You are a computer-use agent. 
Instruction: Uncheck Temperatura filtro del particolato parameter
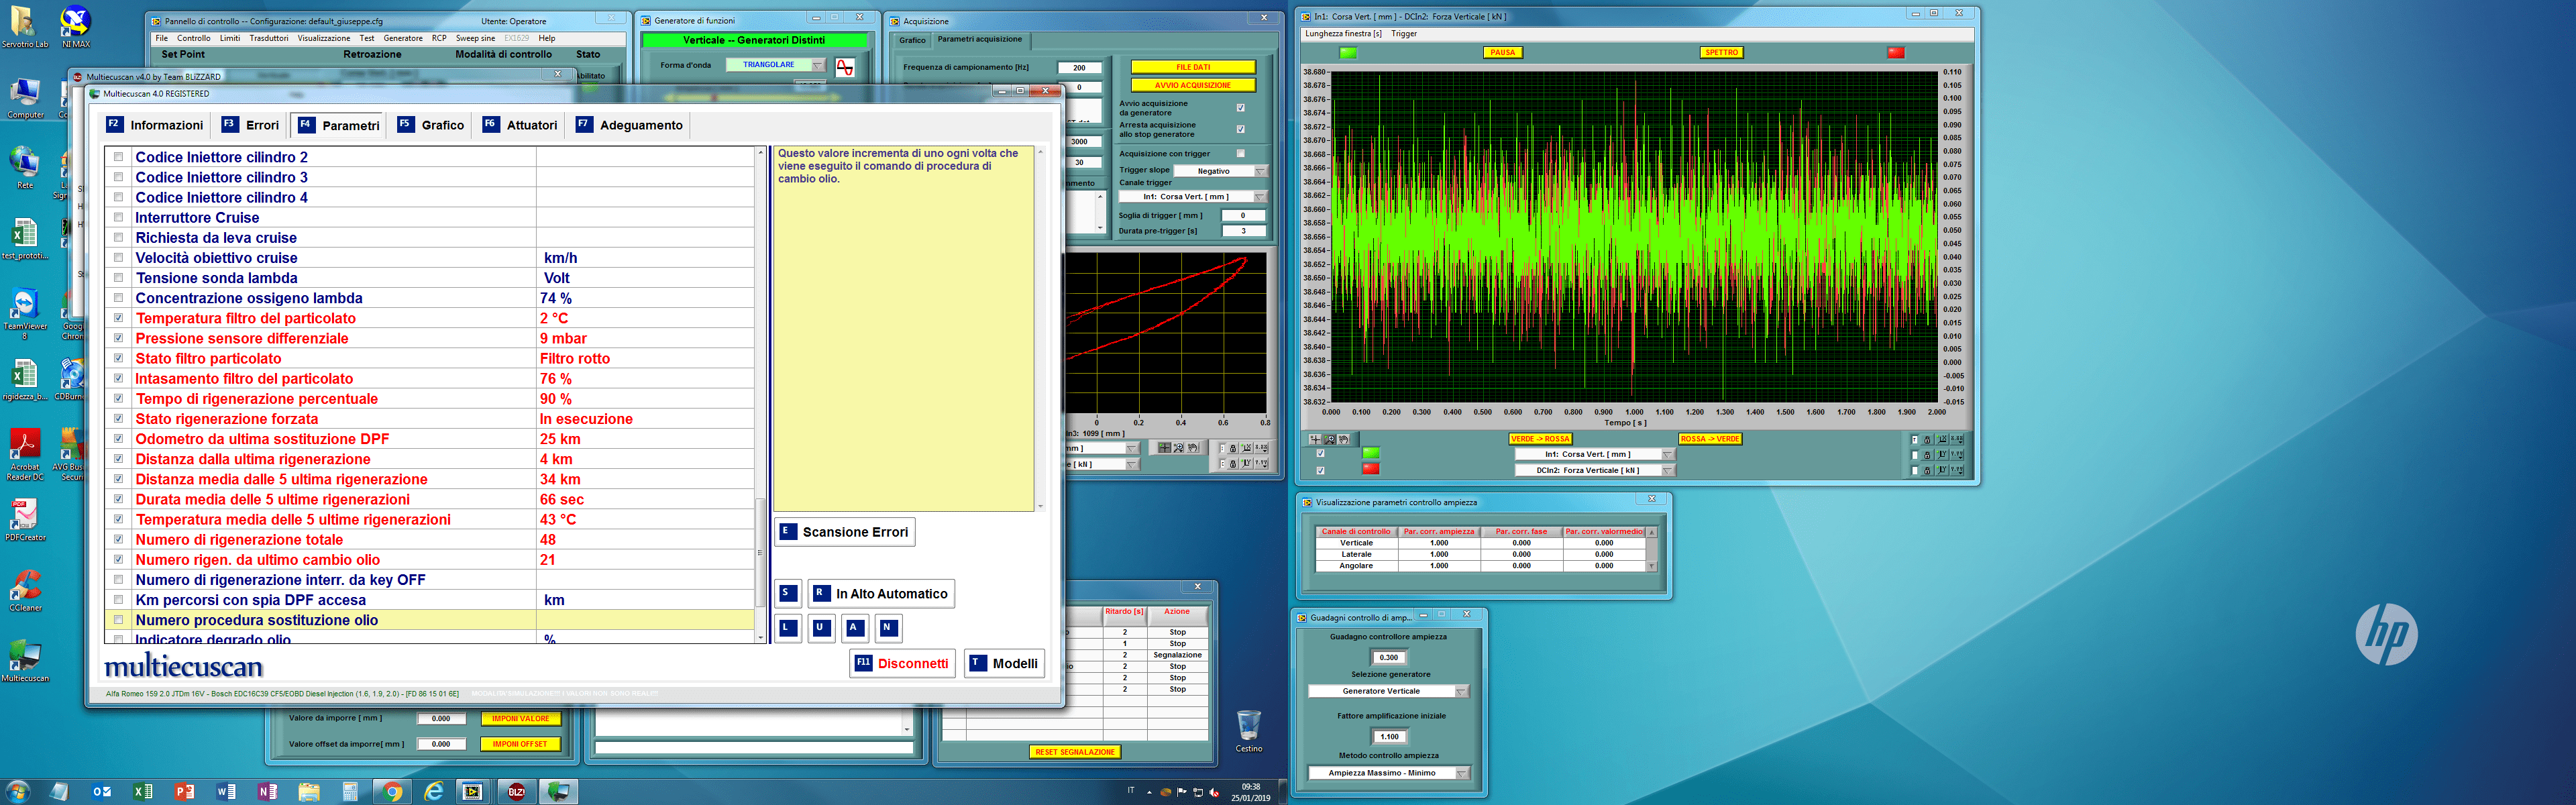[119, 318]
